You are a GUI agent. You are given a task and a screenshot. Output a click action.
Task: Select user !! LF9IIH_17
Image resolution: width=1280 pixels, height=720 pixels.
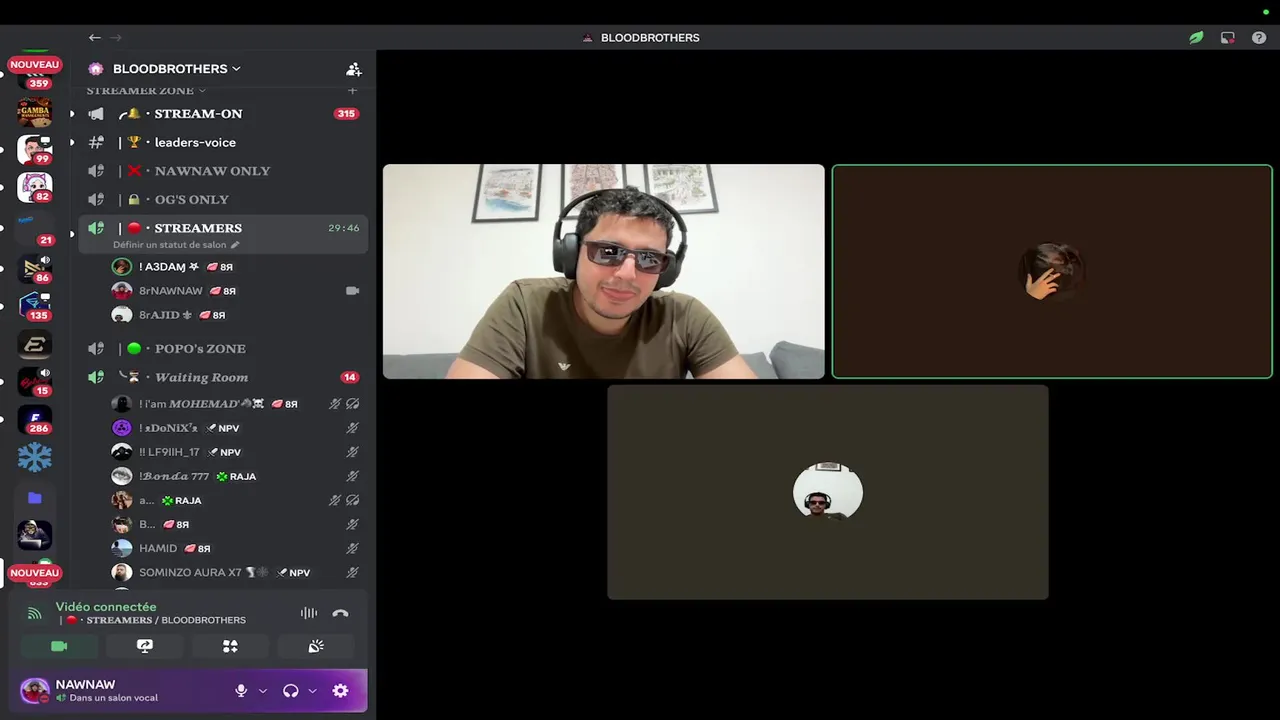[237, 452]
